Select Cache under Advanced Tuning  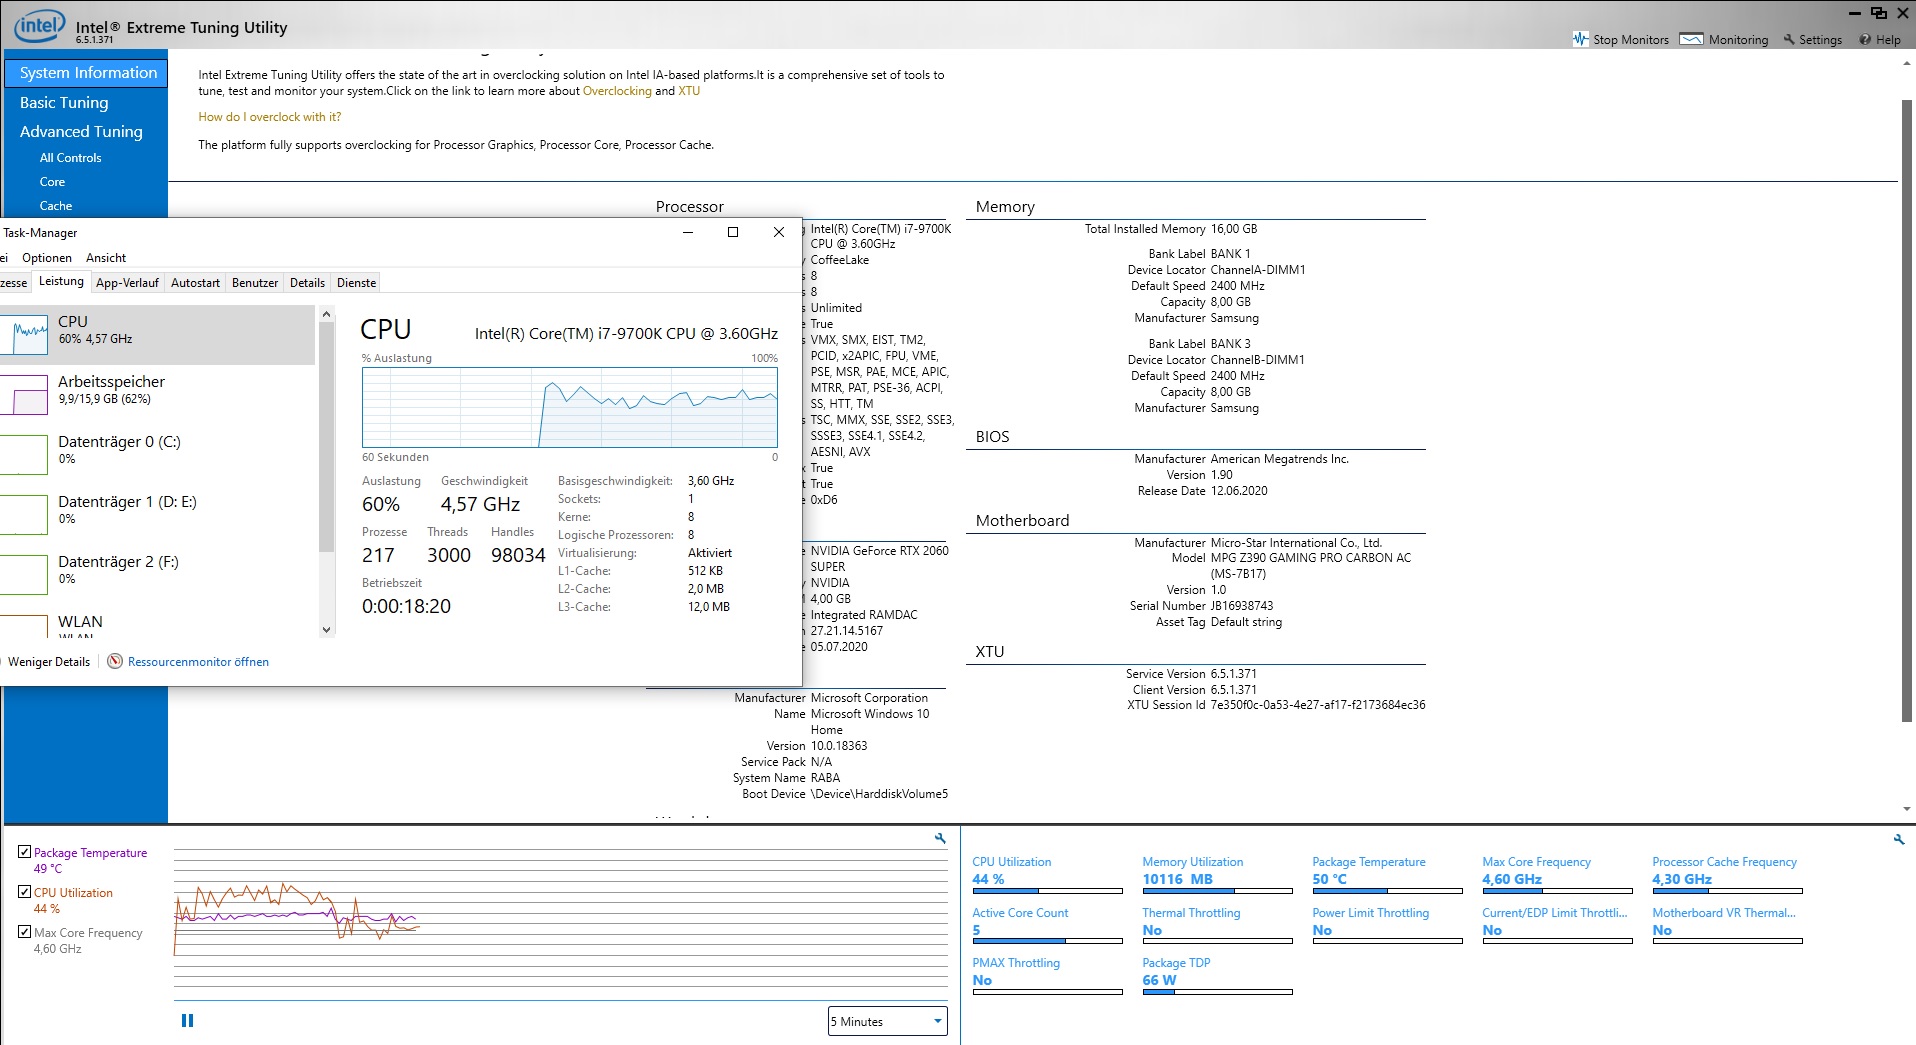coord(56,206)
